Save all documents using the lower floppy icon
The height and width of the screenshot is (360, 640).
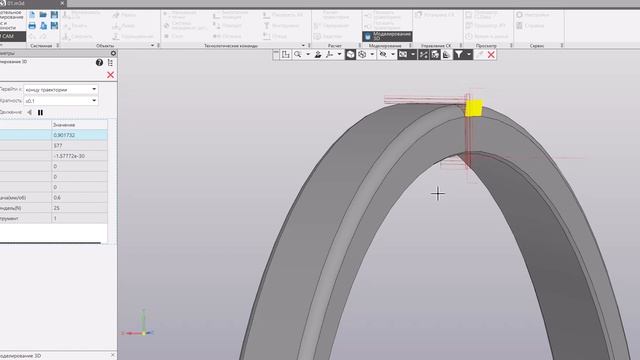(54, 26)
